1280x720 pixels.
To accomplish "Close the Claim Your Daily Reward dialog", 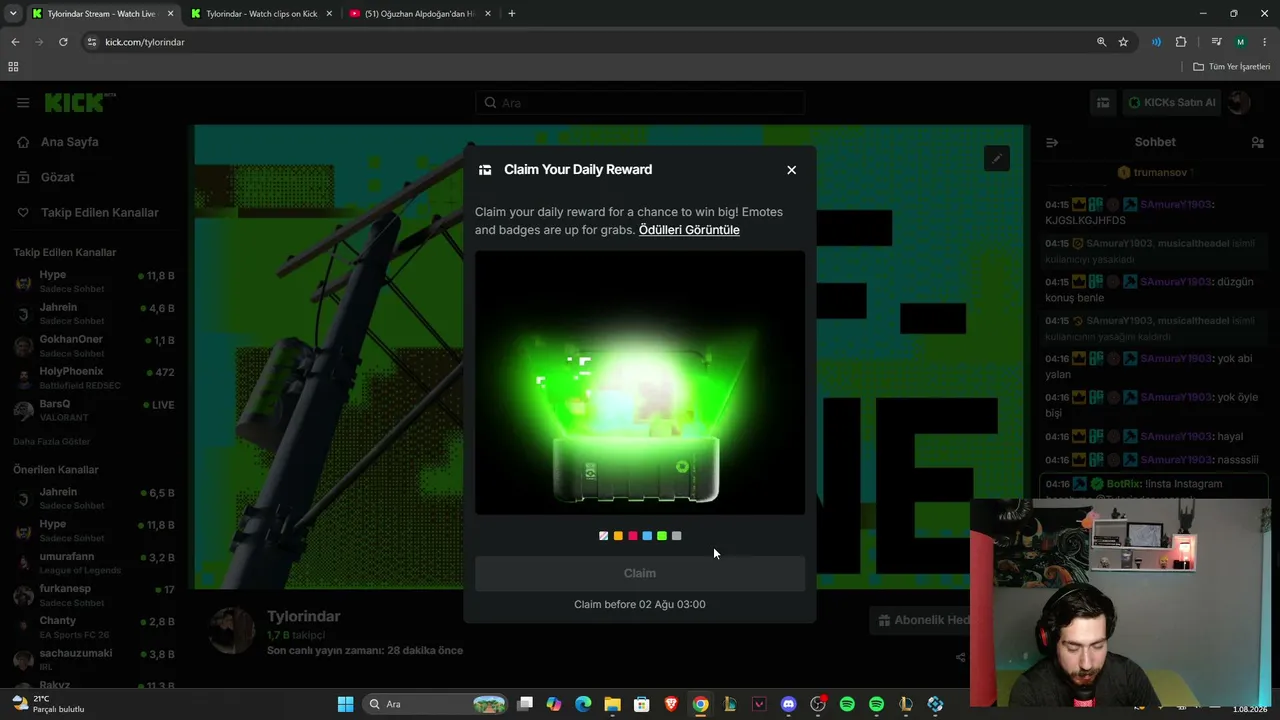I will [791, 170].
